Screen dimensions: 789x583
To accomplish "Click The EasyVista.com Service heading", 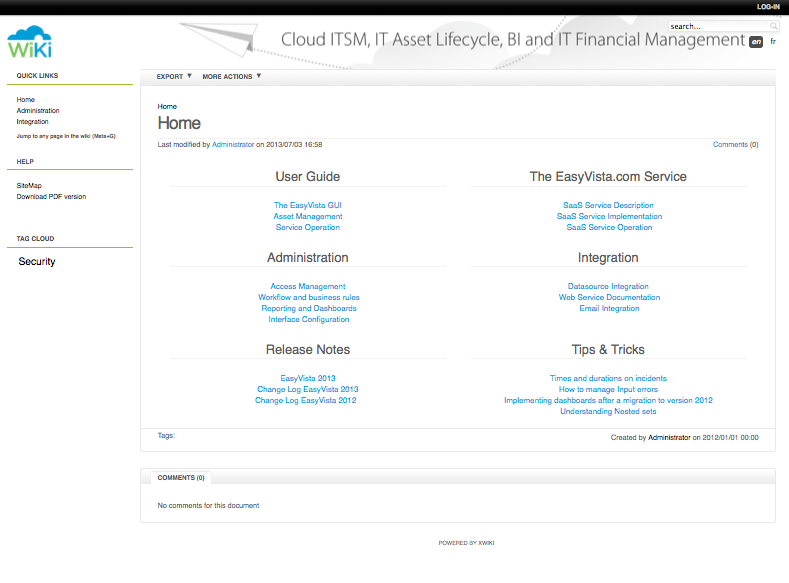I will click(608, 177).
